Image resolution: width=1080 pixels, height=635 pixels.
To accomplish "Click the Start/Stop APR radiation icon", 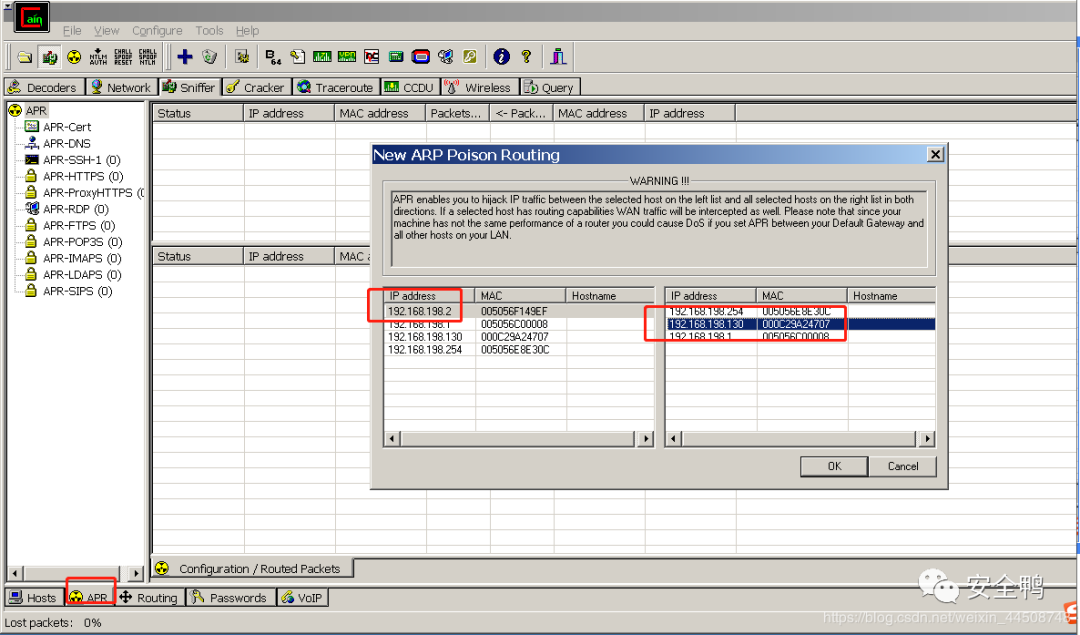I will tap(74, 57).
